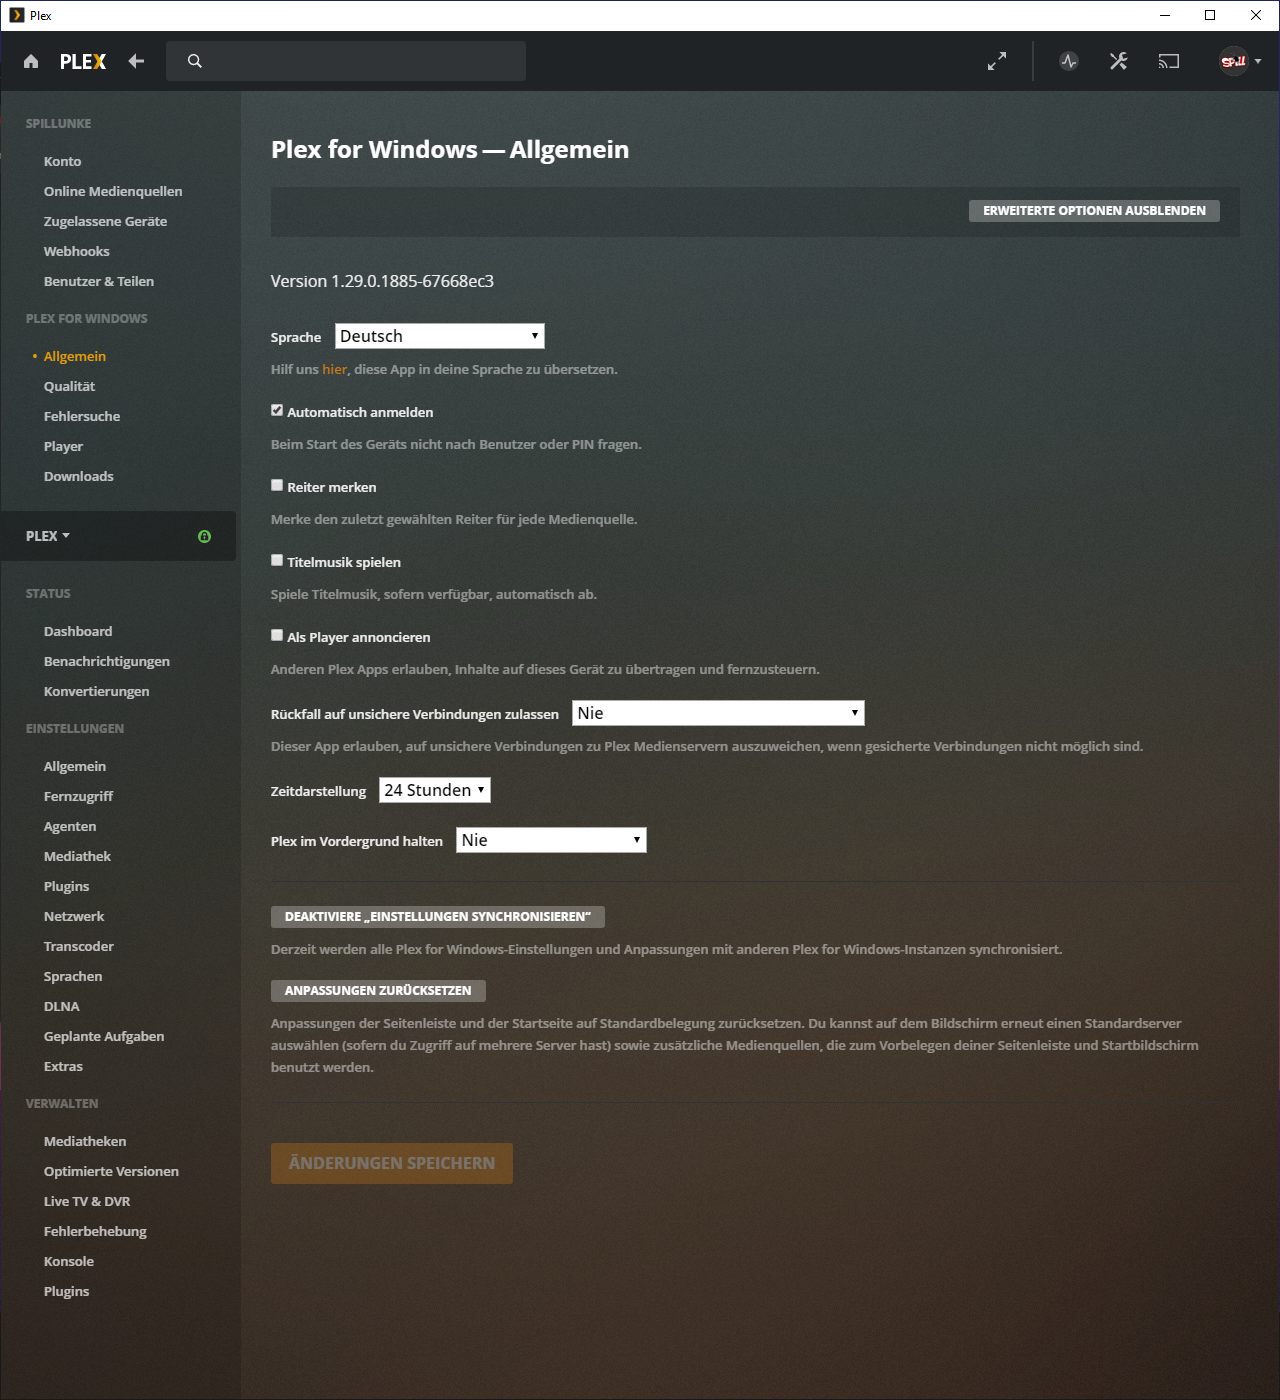Open Plugins under Verwalten
Screen dimensions: 1280x1400
tap(66, 1291)
